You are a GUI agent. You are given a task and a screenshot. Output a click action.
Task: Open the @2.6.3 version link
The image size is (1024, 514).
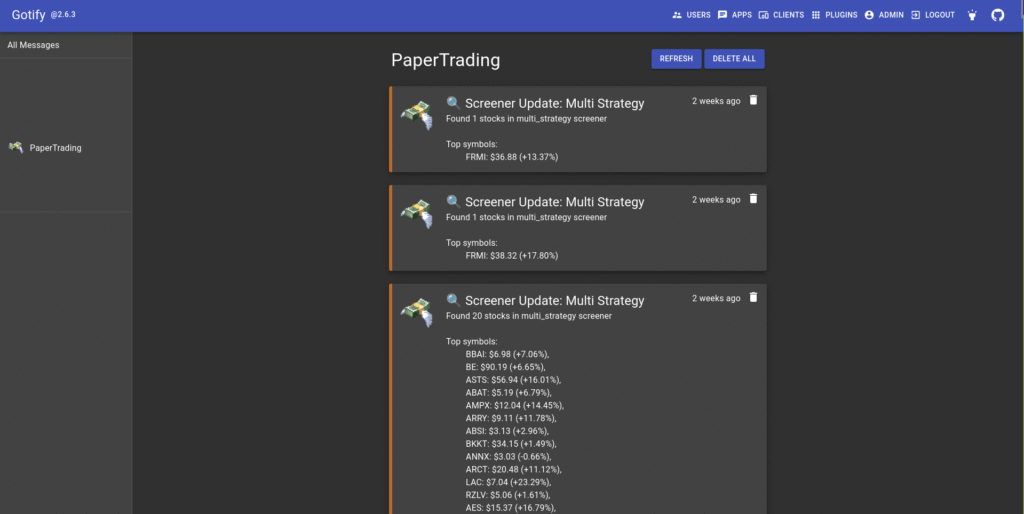[65, 16]
